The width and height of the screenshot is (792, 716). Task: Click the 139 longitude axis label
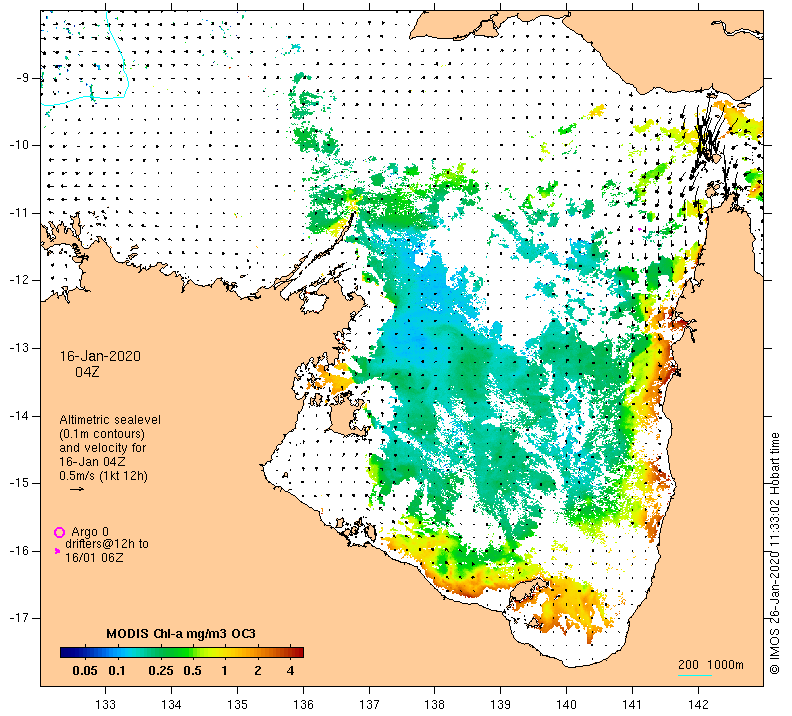pyautogui.click(x=501, y=704)
